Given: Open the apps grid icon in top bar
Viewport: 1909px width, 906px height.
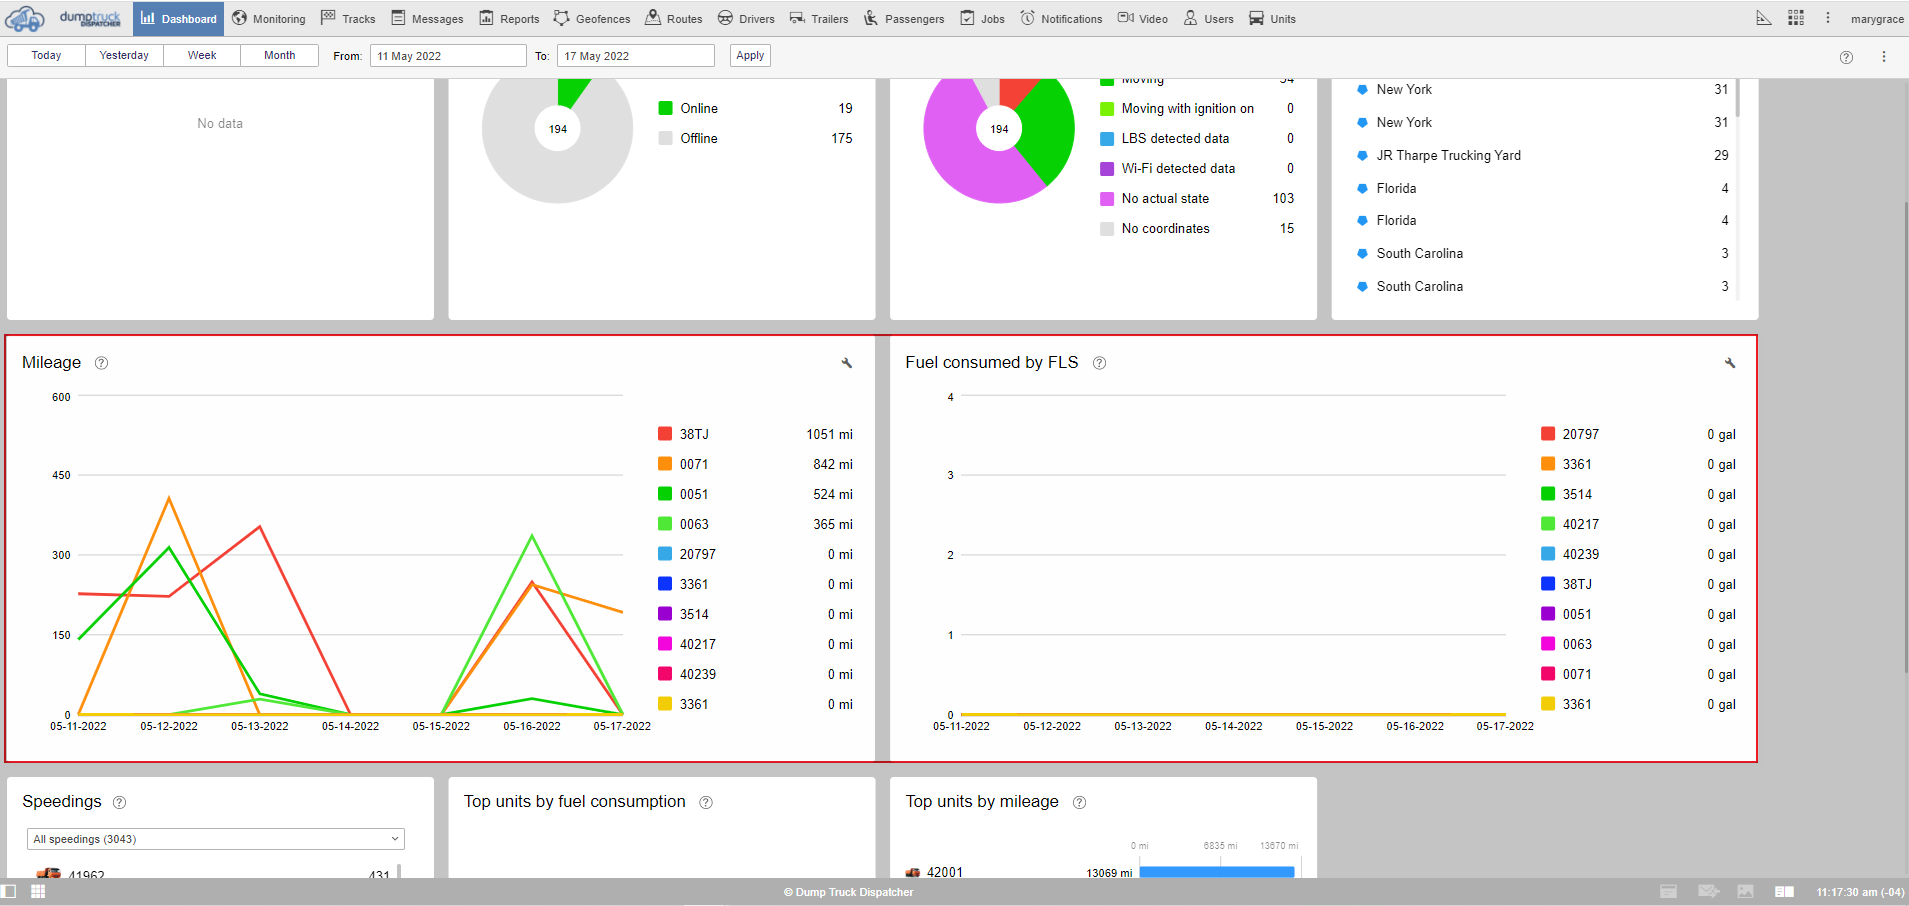Looking at the screenshot, I should coord(1796,18).
